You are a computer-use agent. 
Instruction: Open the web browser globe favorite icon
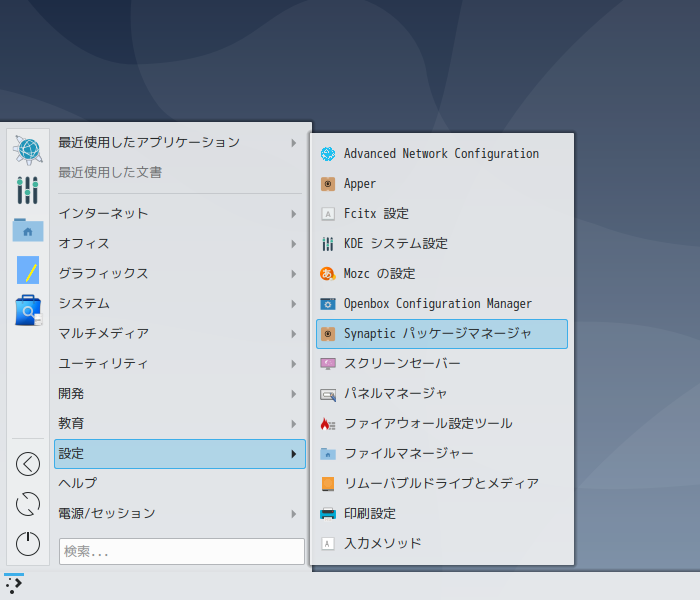pos(28,150)
